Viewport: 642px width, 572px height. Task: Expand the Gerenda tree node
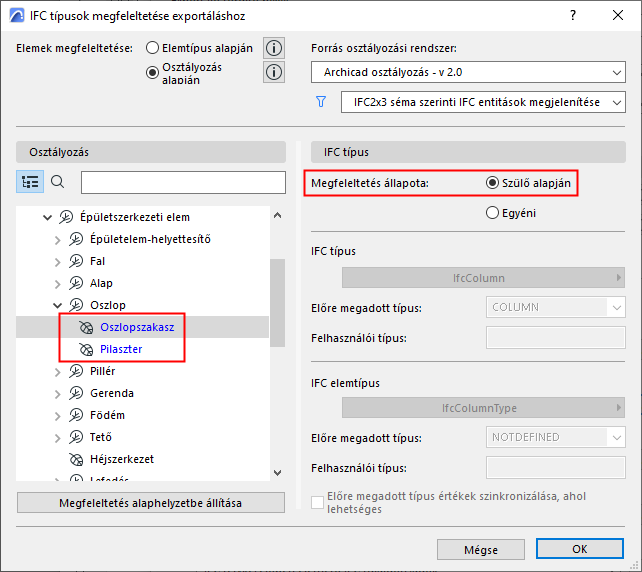[x=57, y=394]
